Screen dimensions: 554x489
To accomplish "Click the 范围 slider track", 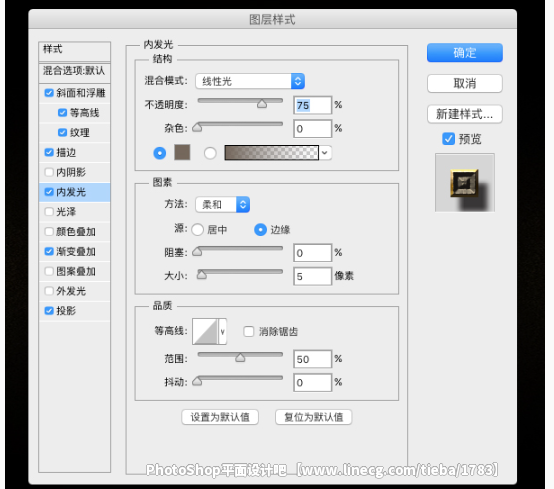I will 240,354.
